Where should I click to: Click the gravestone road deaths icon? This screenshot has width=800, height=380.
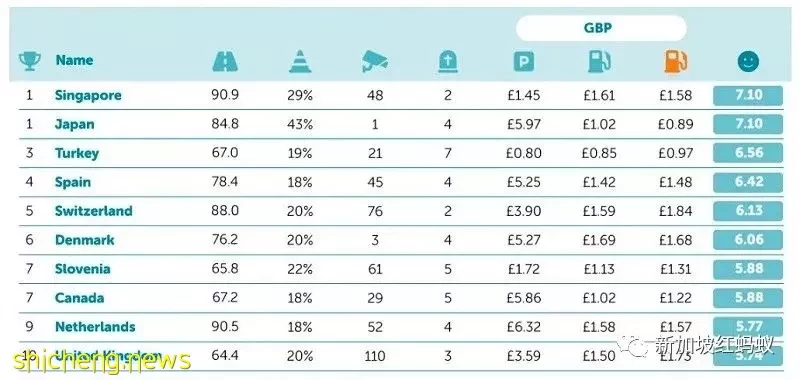(x=448, y=62)
